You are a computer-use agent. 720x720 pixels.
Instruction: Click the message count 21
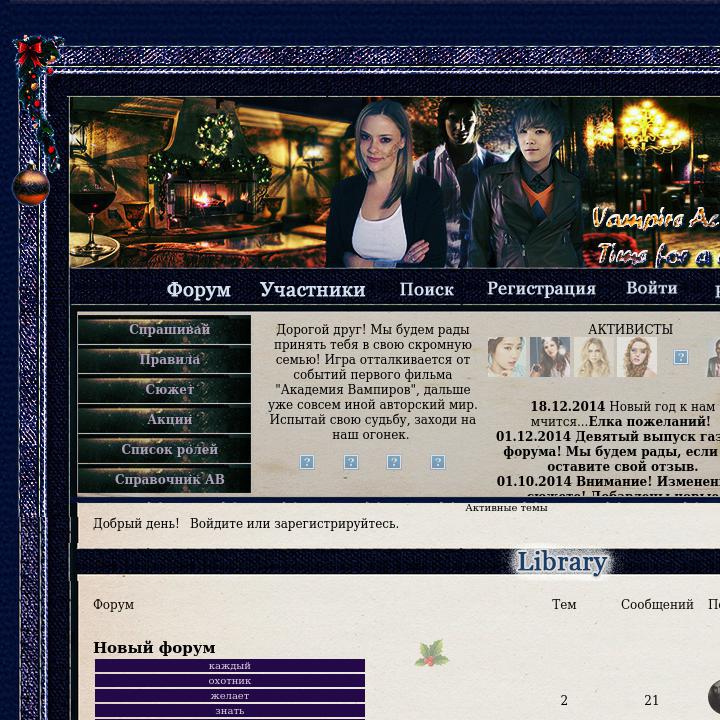pyautogui.click(x=652, y=700)
